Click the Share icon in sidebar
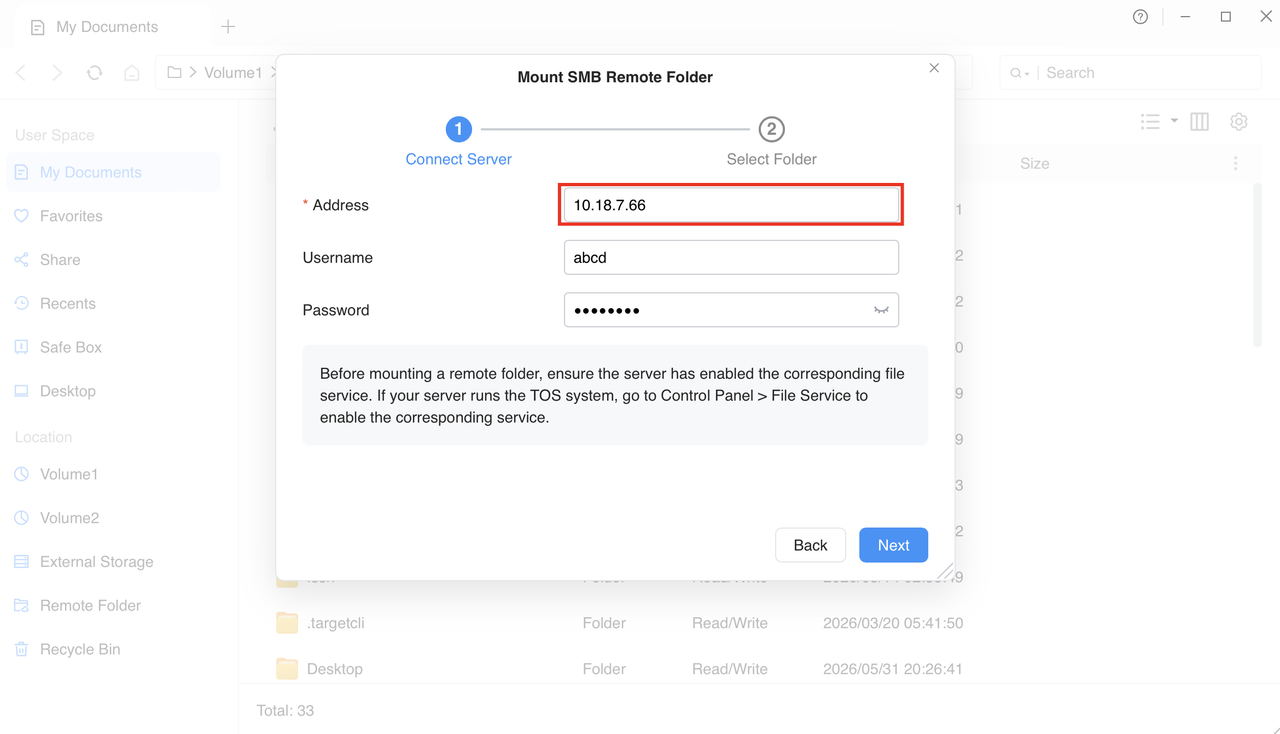Viewport: 1280px width, 734px height. [x=21, y=260]
